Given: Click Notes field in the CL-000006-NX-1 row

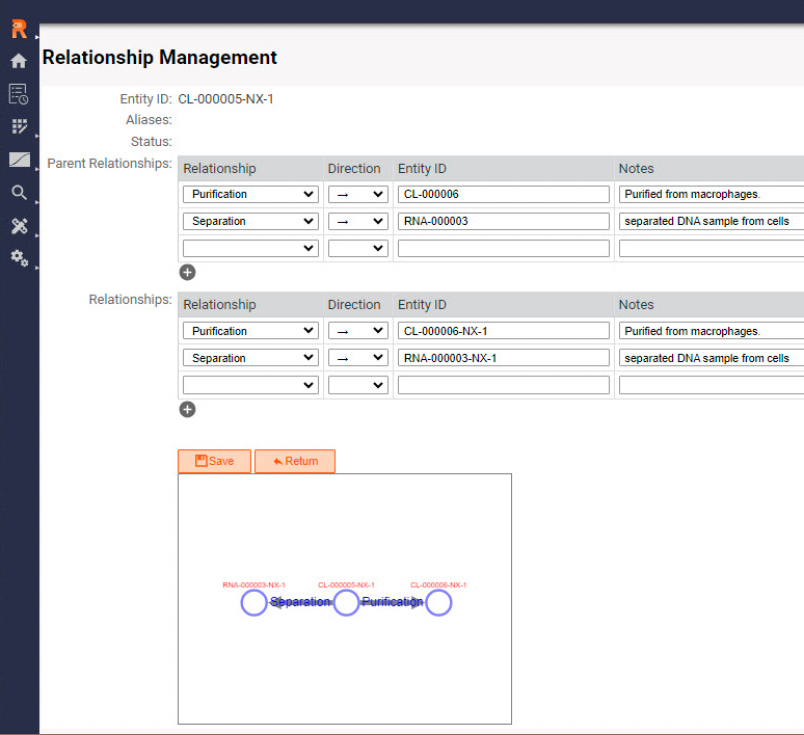Looking at the screenshot, I should coord(712,331).
